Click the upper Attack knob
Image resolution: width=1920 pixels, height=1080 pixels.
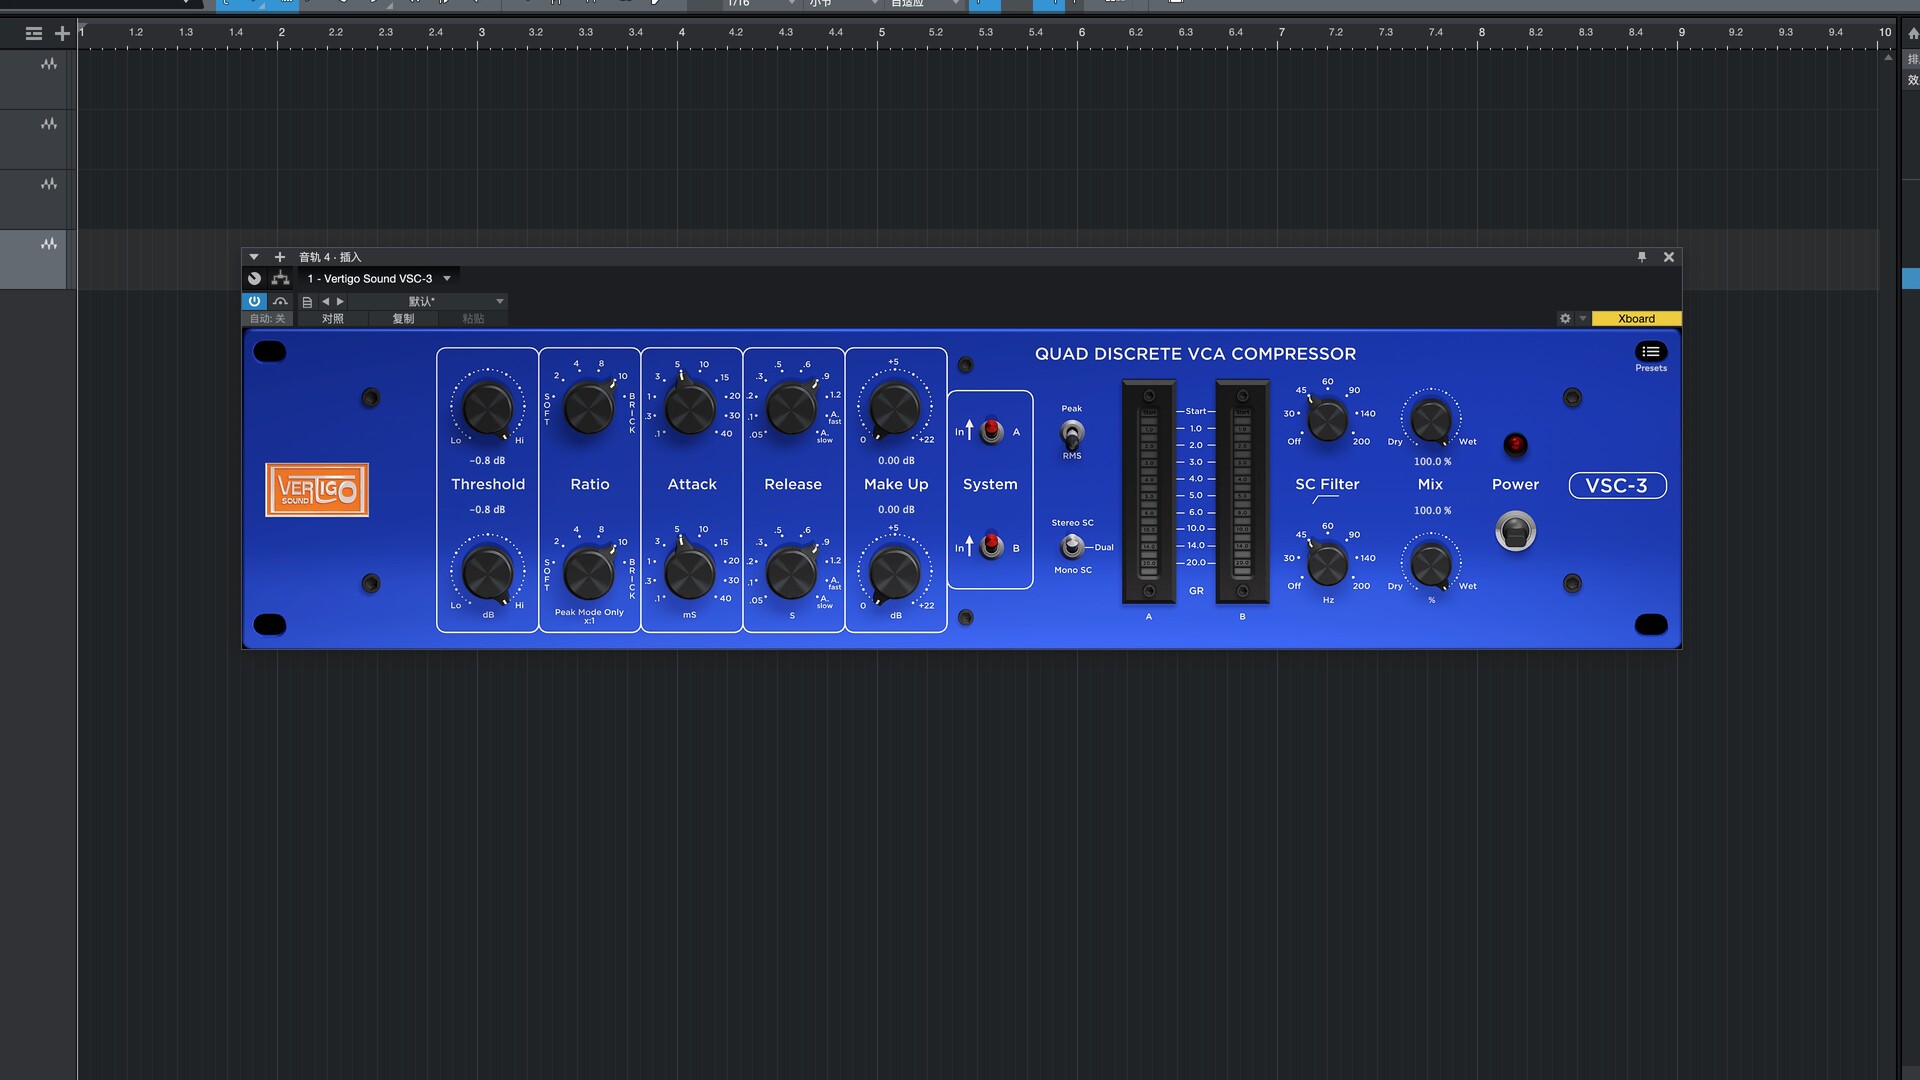(x=690, y=408)
